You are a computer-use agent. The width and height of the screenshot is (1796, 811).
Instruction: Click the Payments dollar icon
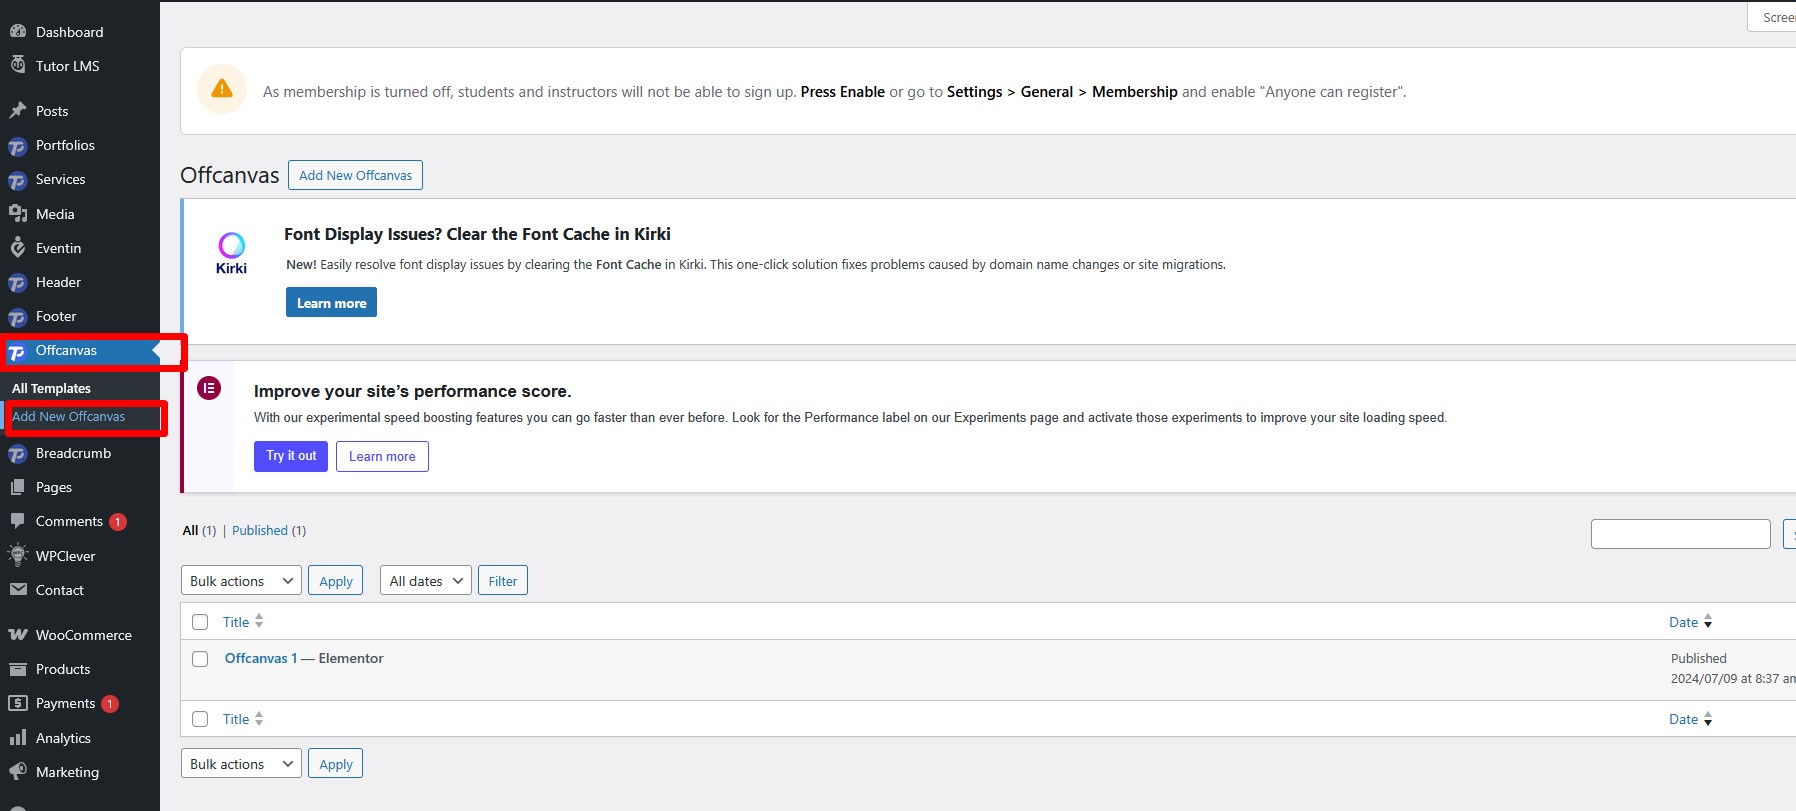[x=18, y=703]
